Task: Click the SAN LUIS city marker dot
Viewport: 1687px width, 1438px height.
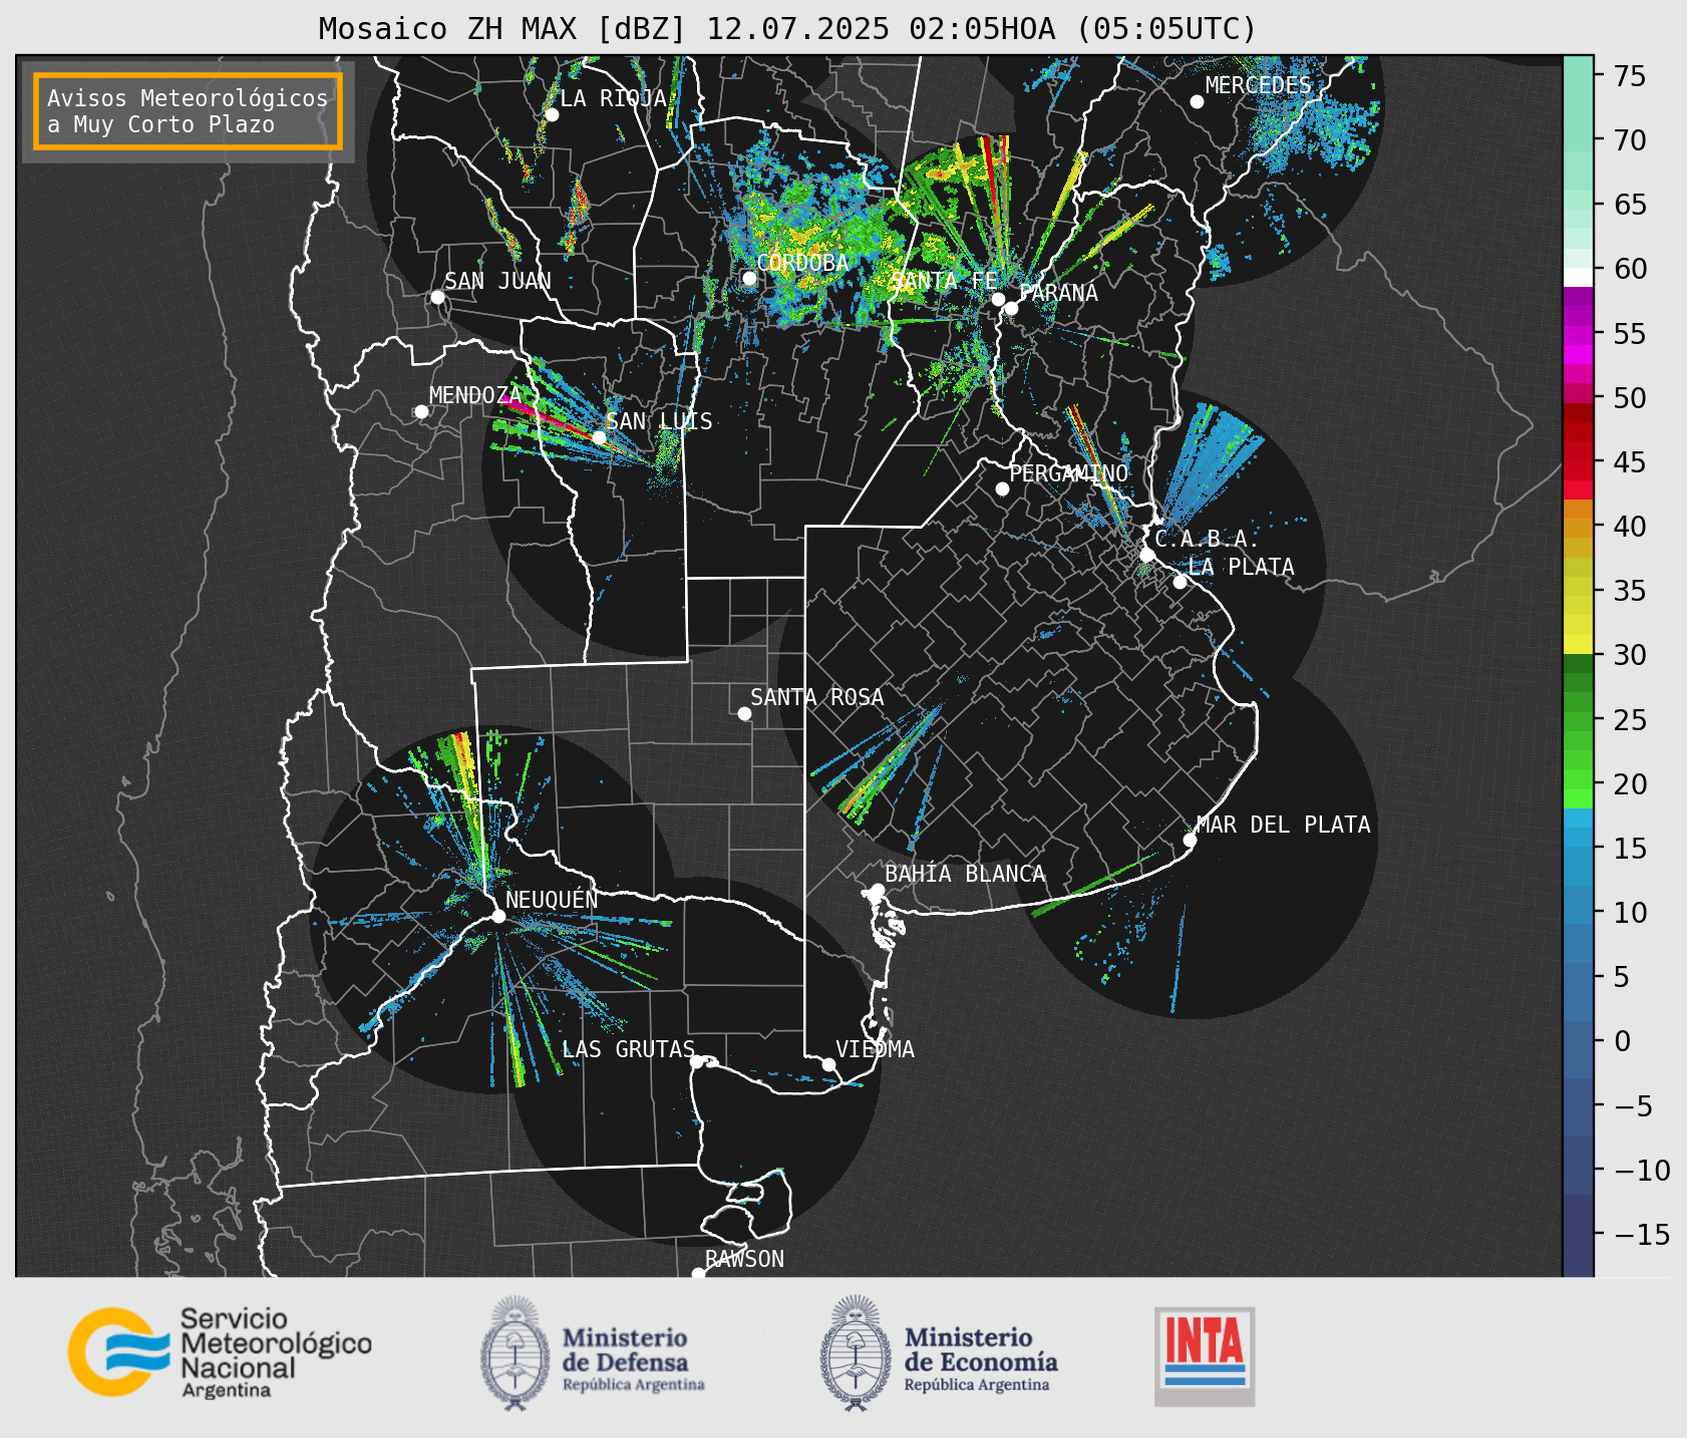Action: click(x=599, y=437)
